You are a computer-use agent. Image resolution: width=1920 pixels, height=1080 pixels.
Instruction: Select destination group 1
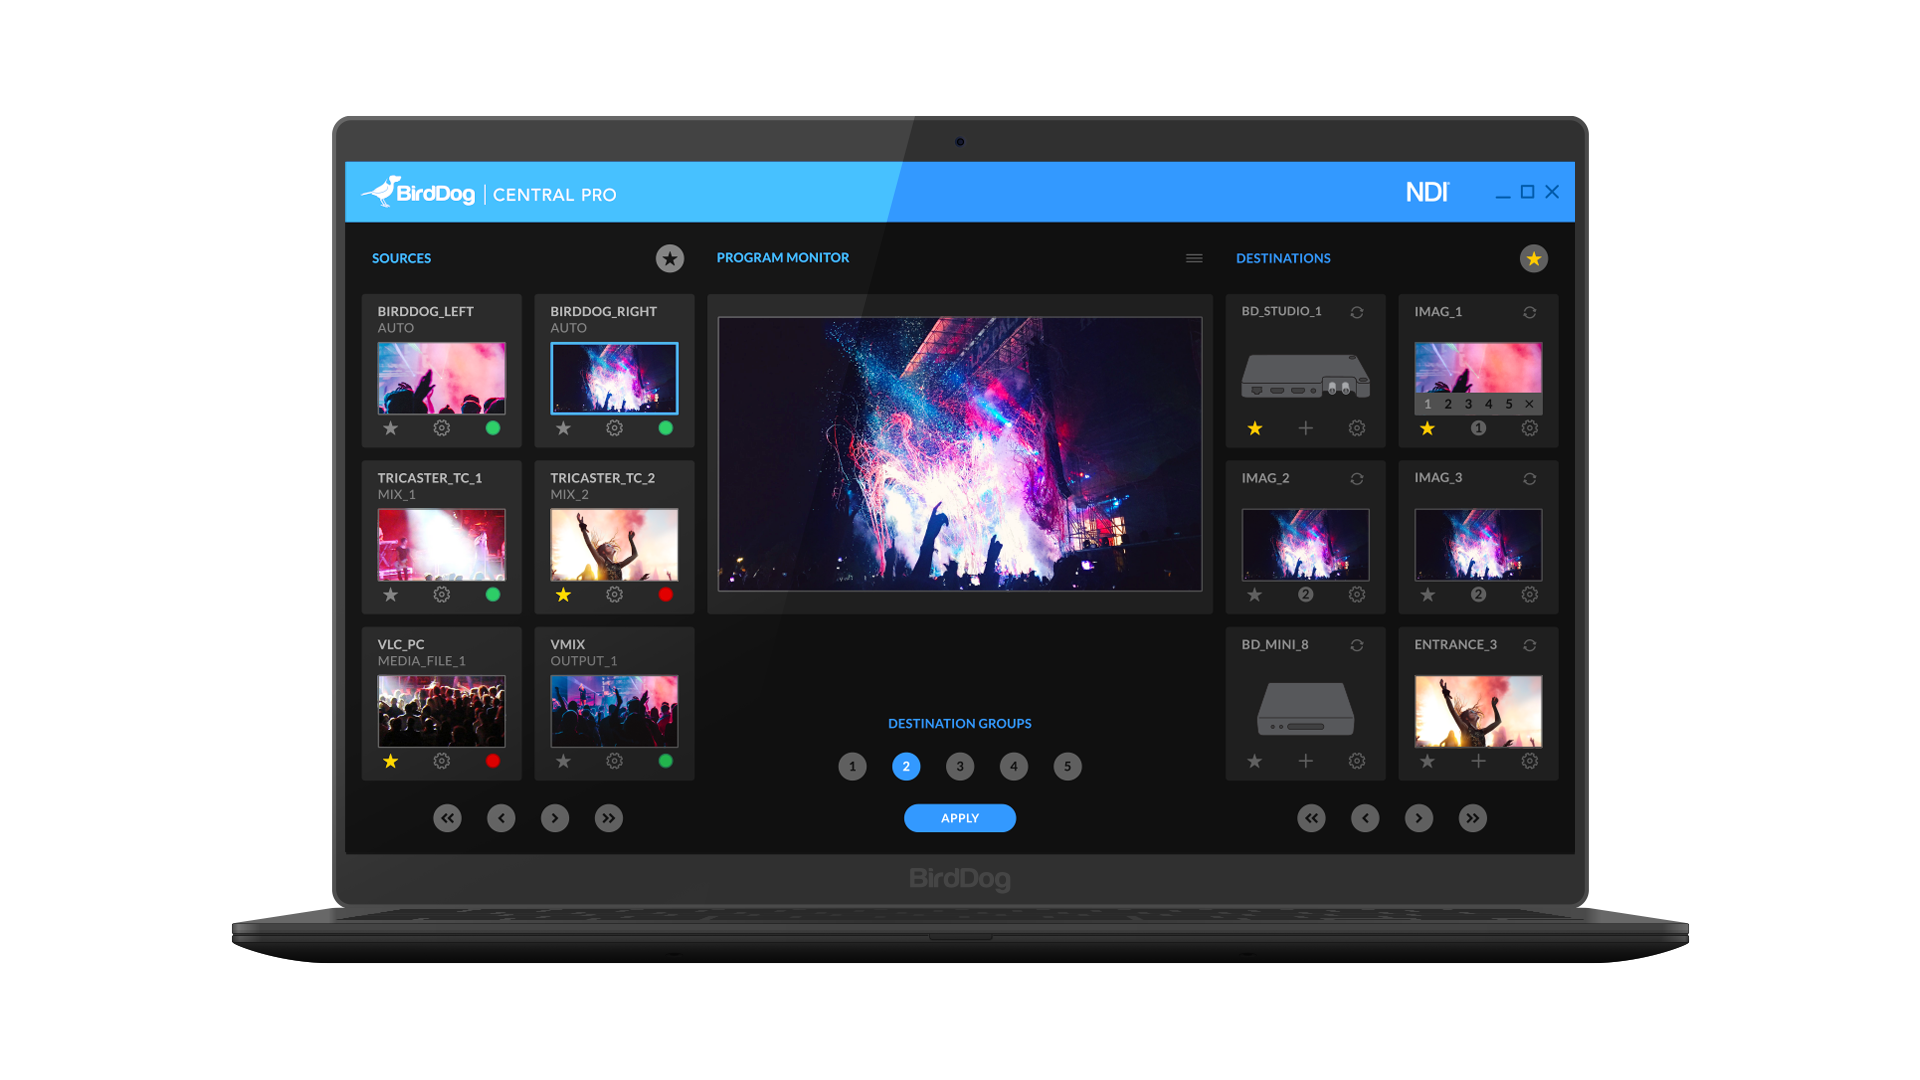click(852, 767)
